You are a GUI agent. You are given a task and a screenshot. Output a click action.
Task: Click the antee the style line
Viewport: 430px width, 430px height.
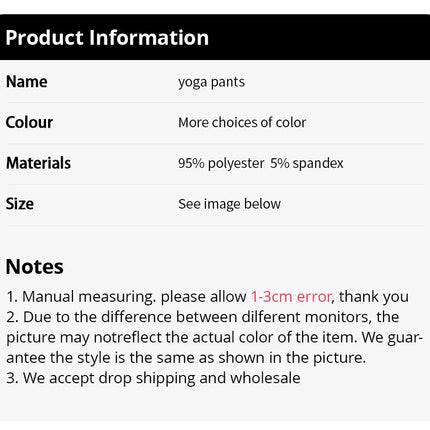click(186, 358)
